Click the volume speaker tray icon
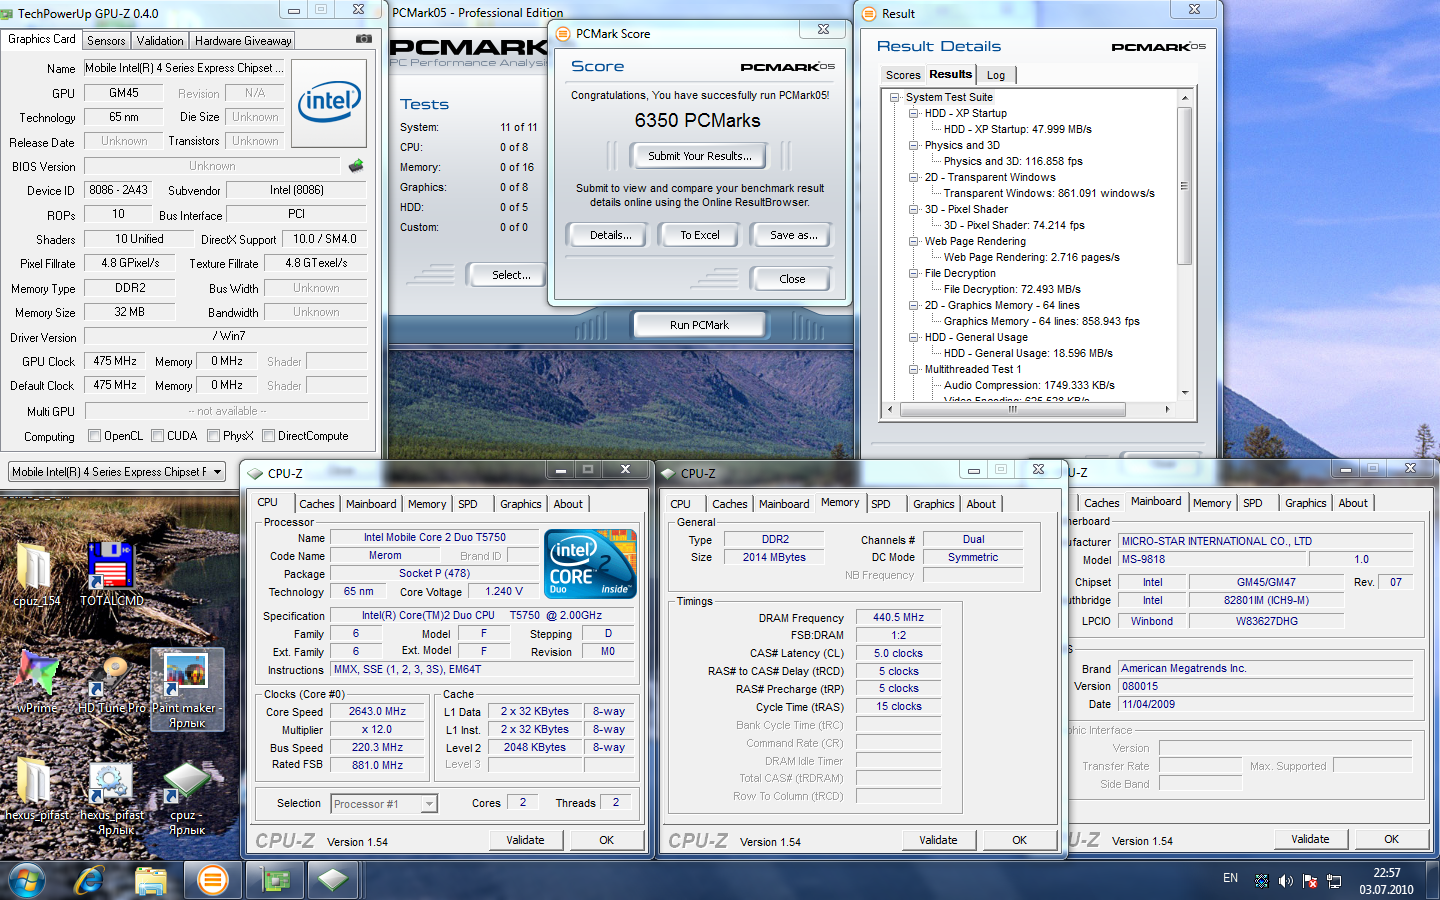The image size is (1440, 900). click(1286, 881)
